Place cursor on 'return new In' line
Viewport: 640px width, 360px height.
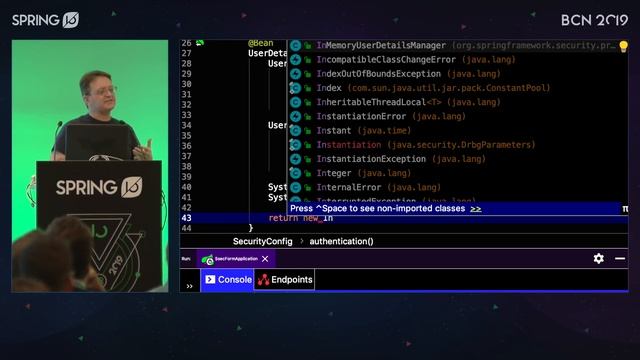pos(404,218)
